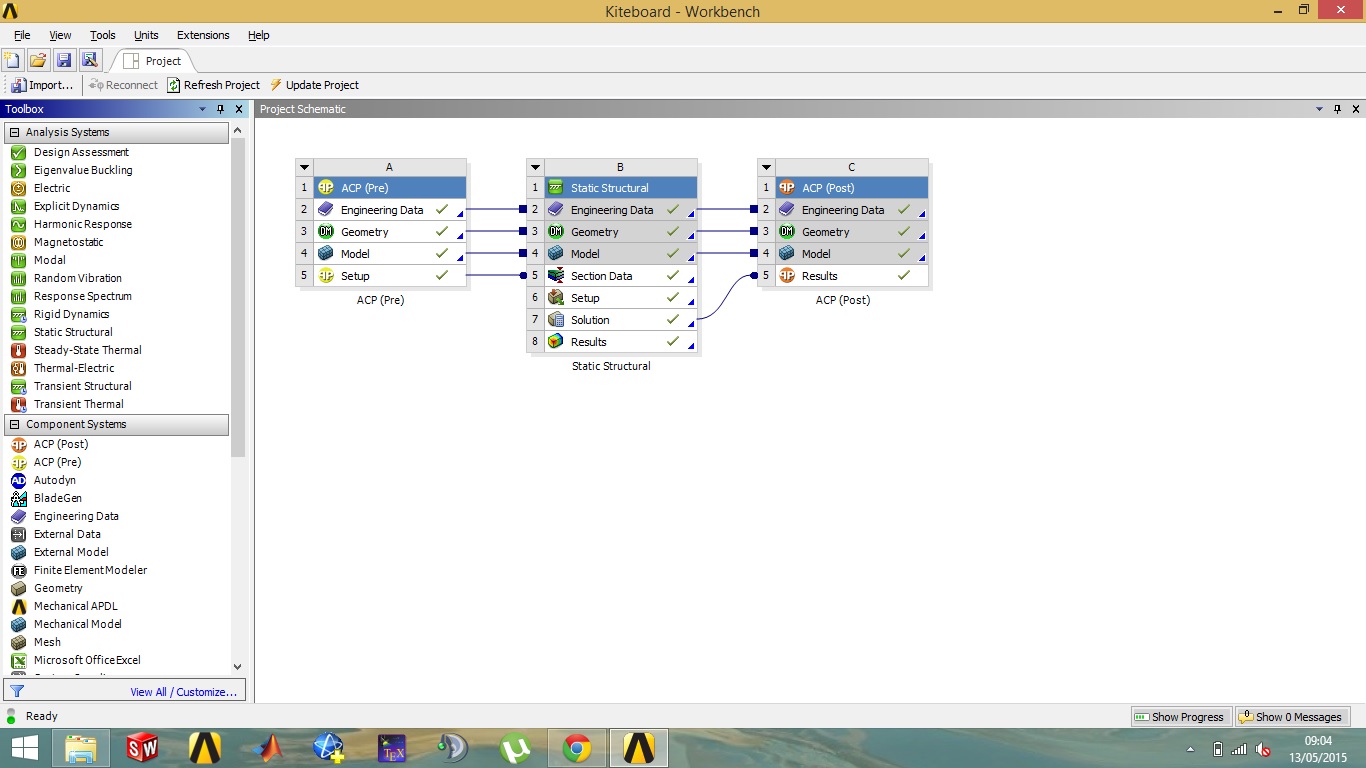Open system C dropdown menu arrow
Image resolution: width=1366 pixels, height=768 pixels.
pos(766,167)
